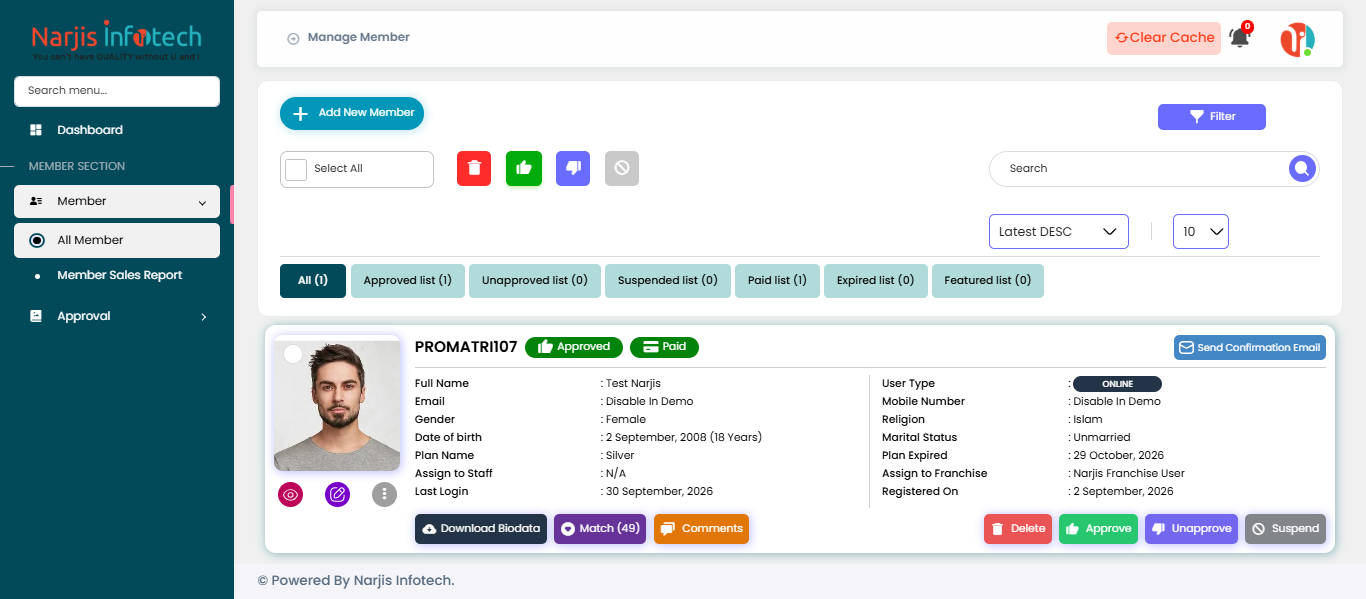Screen dimensions: 1366x599
Task: Click the Narjis Infotech logo
Action: (x=116, y=40)
